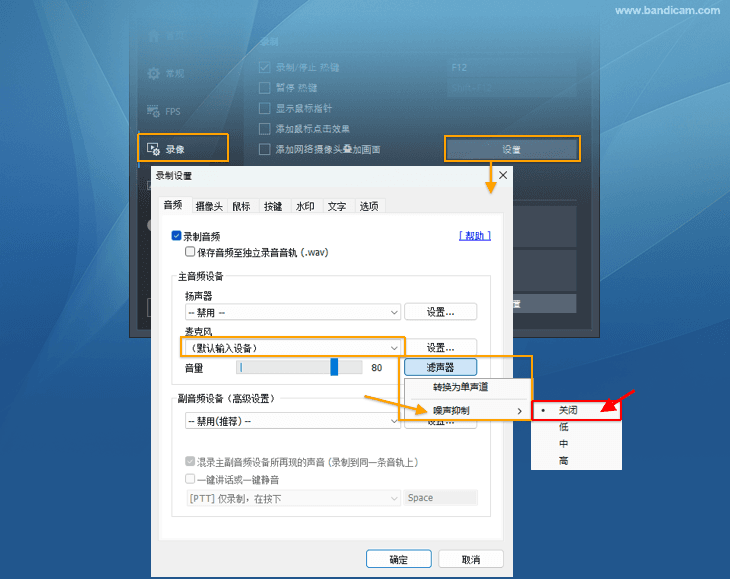Check the 添加鼠标点击效果 option

(264, 128)
